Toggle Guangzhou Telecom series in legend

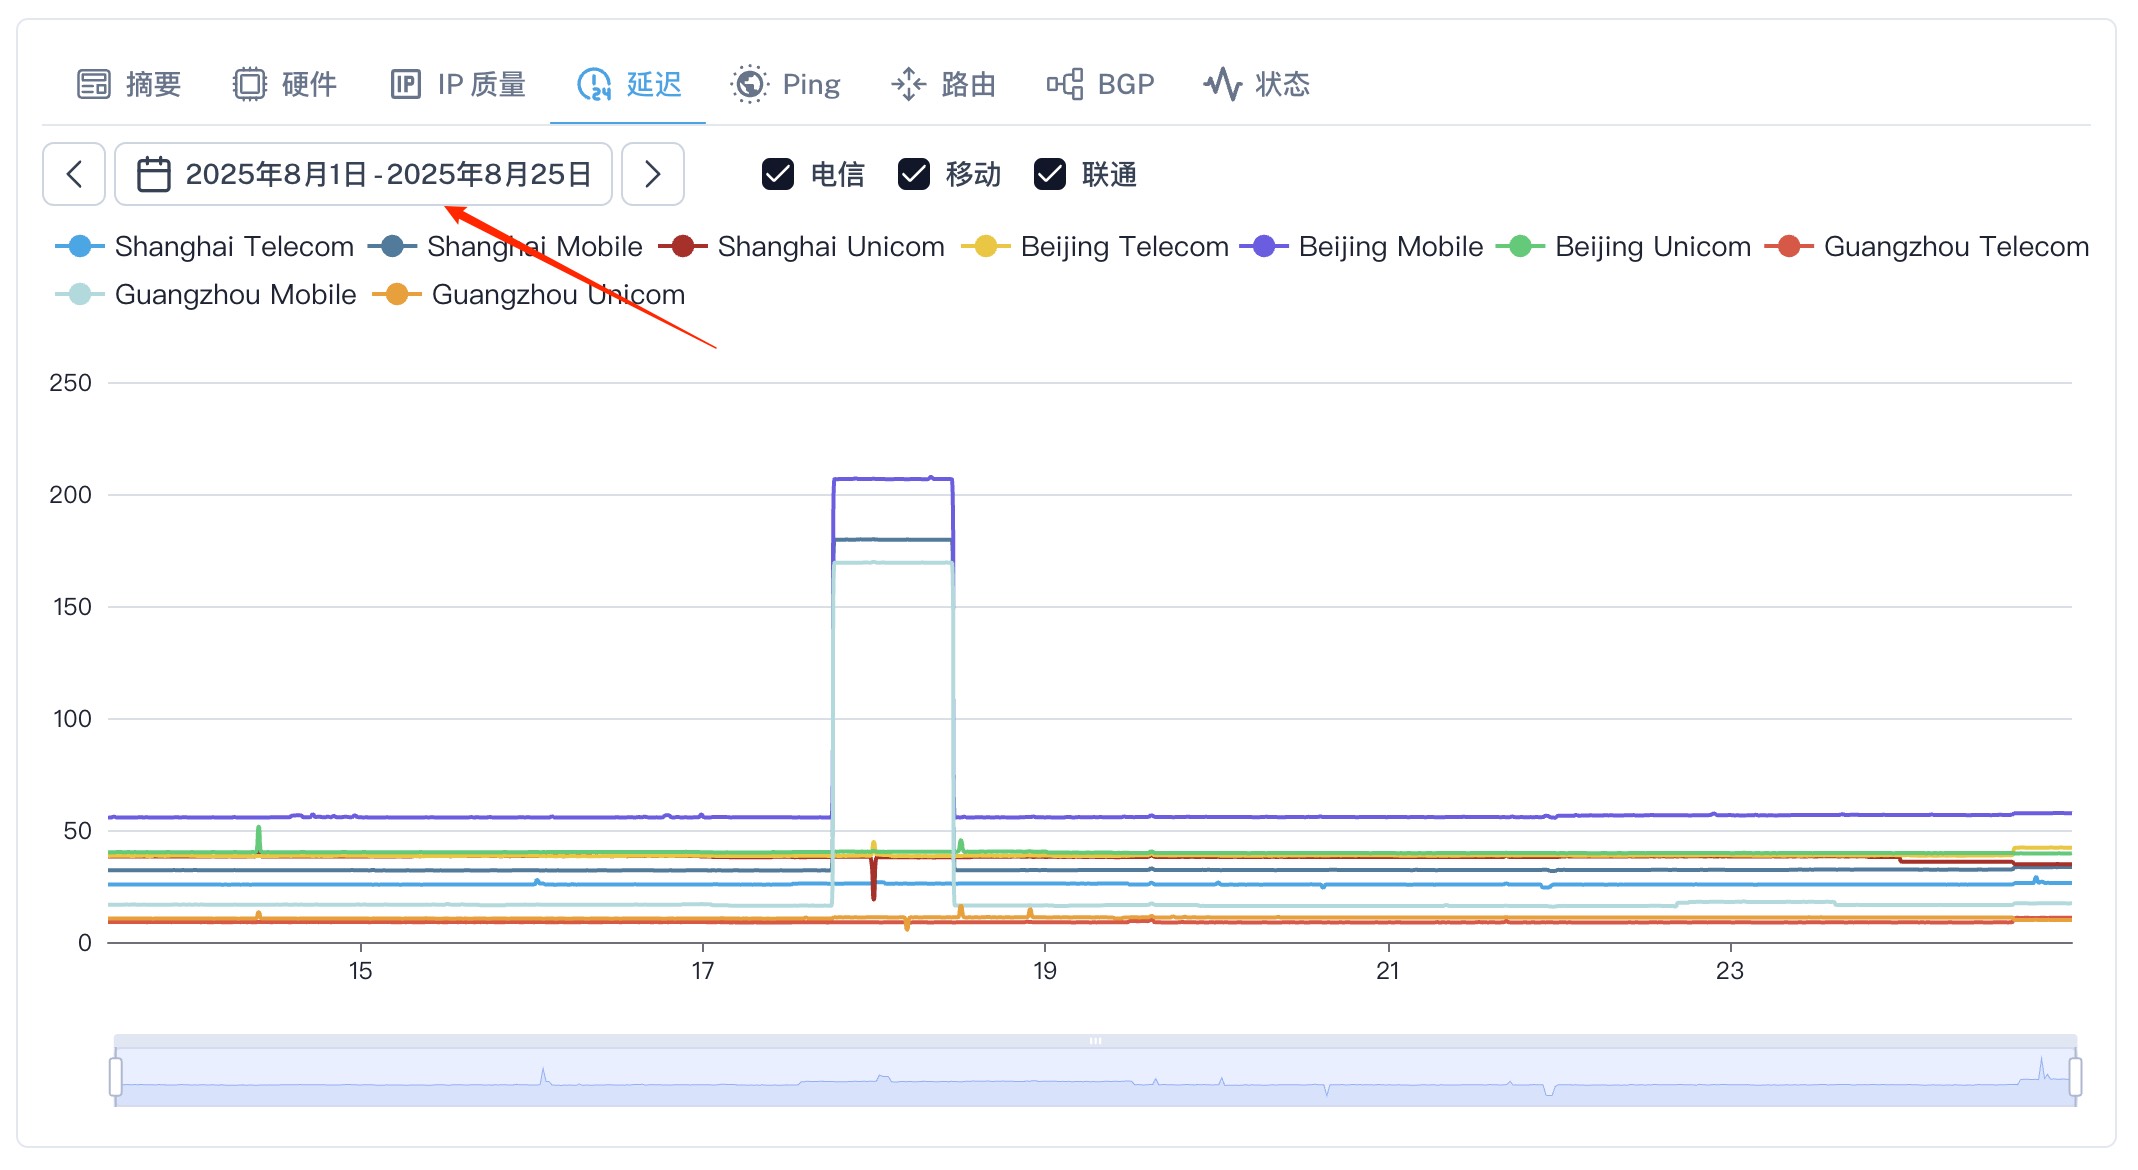[1955, 246]
